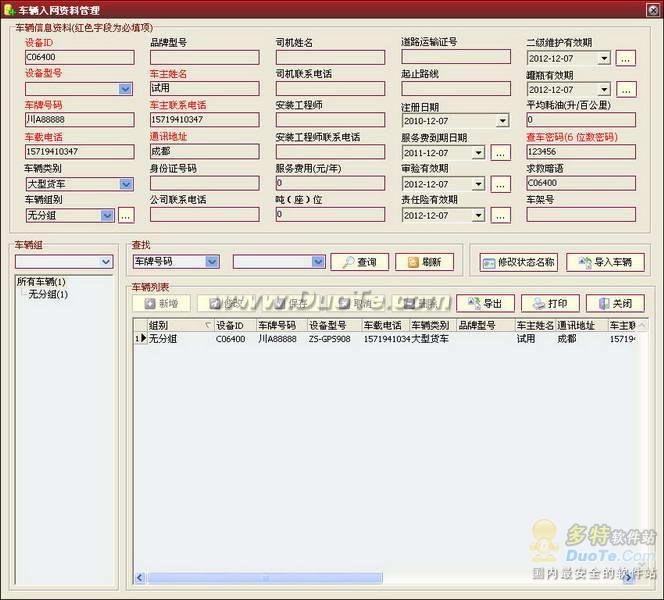Screen dimensions: 664x600
Task: Click 设备型号 column header in table
Action: pyautogui.click(x=335, y=325)
